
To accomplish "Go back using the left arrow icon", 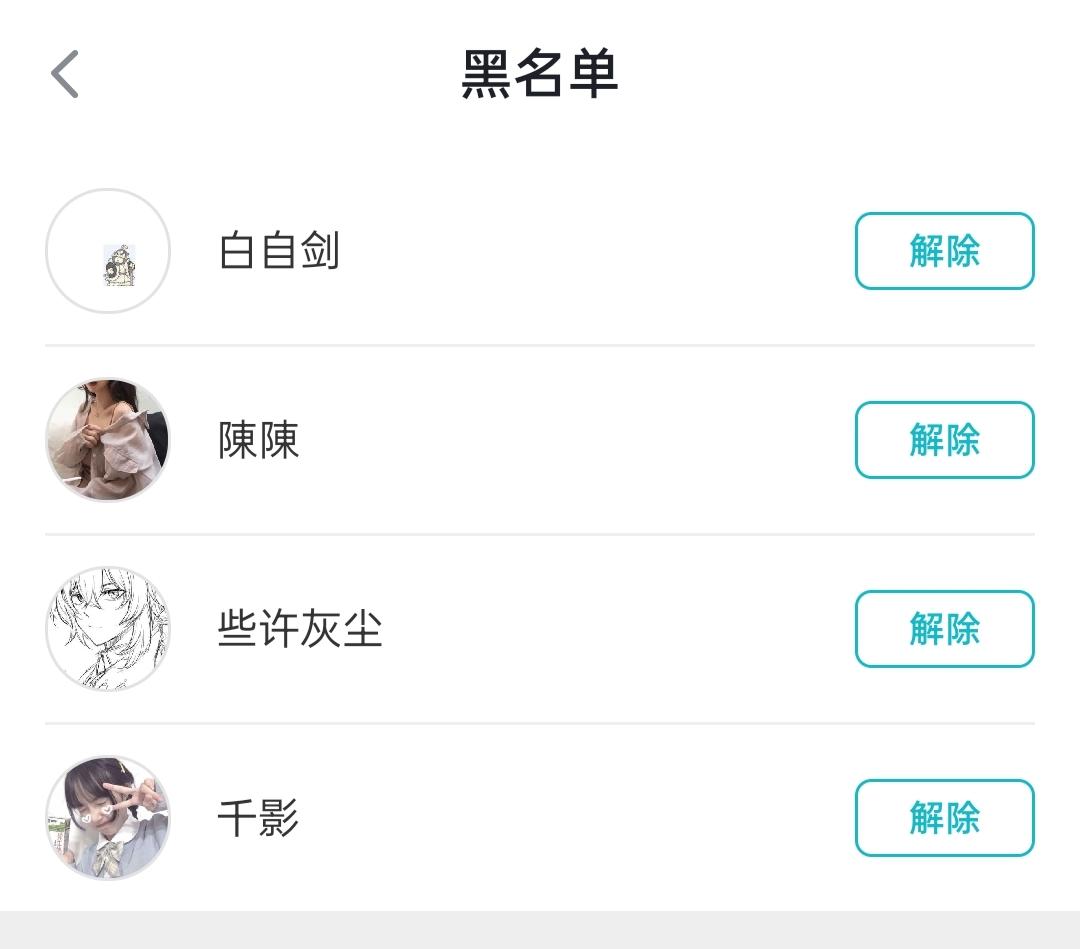I will click(65, 74).
